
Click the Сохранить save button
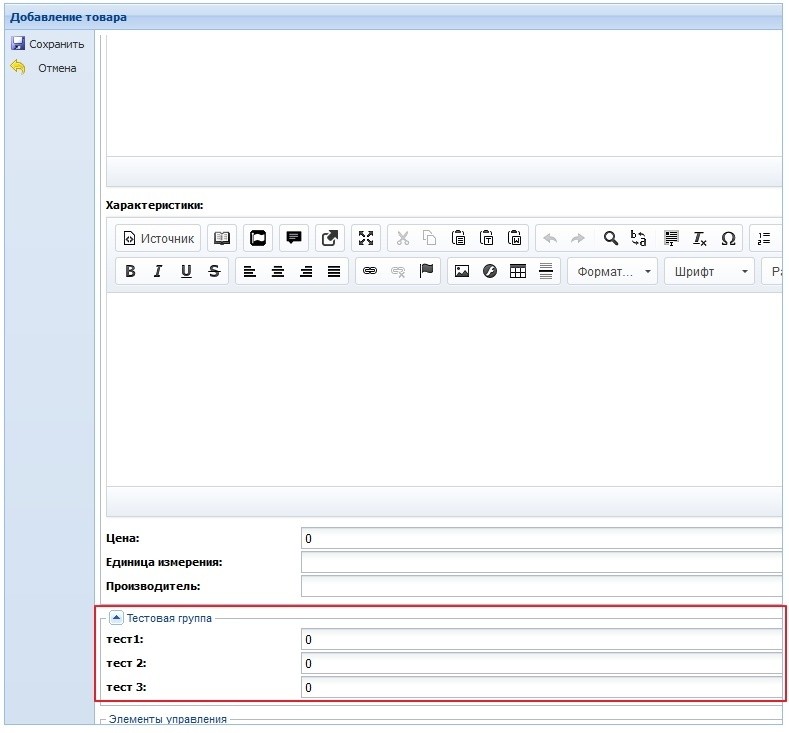coord(47,44)
